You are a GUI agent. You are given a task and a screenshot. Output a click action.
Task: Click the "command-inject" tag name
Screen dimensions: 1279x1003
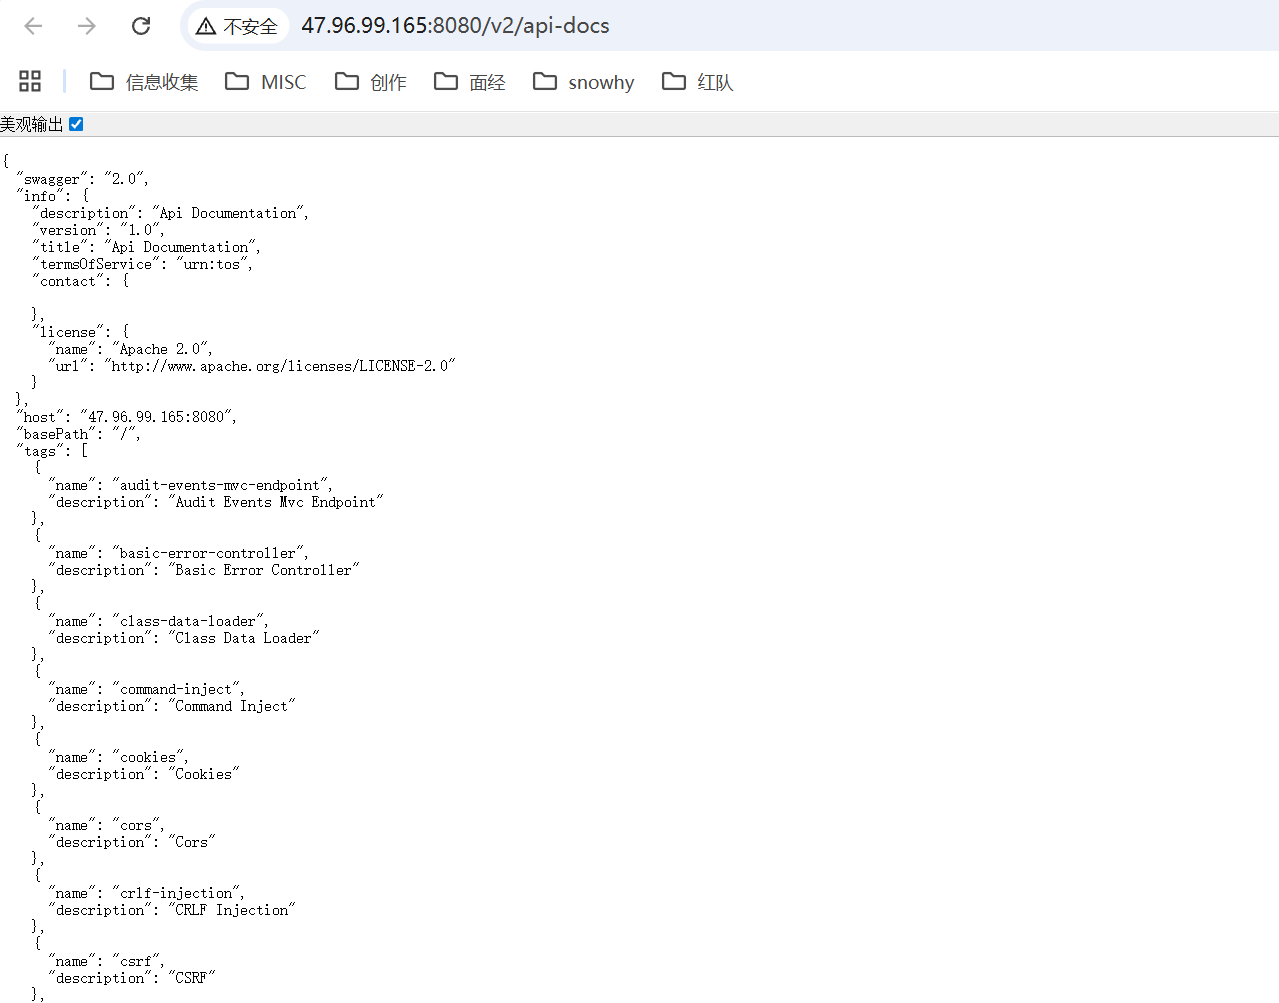pos(176,689)
